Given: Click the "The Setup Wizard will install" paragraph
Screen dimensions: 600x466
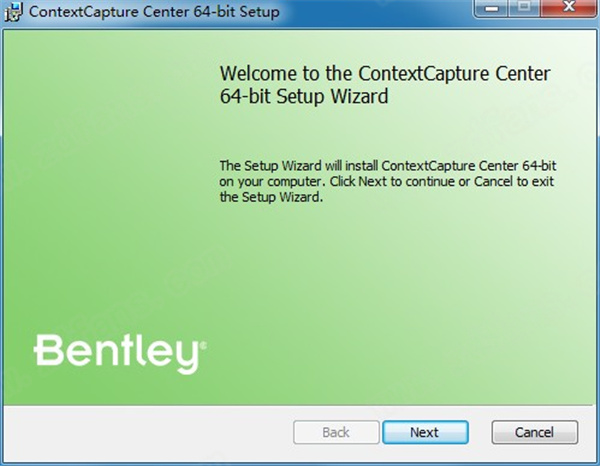Looking at the screenshot, I should point(388,181).
